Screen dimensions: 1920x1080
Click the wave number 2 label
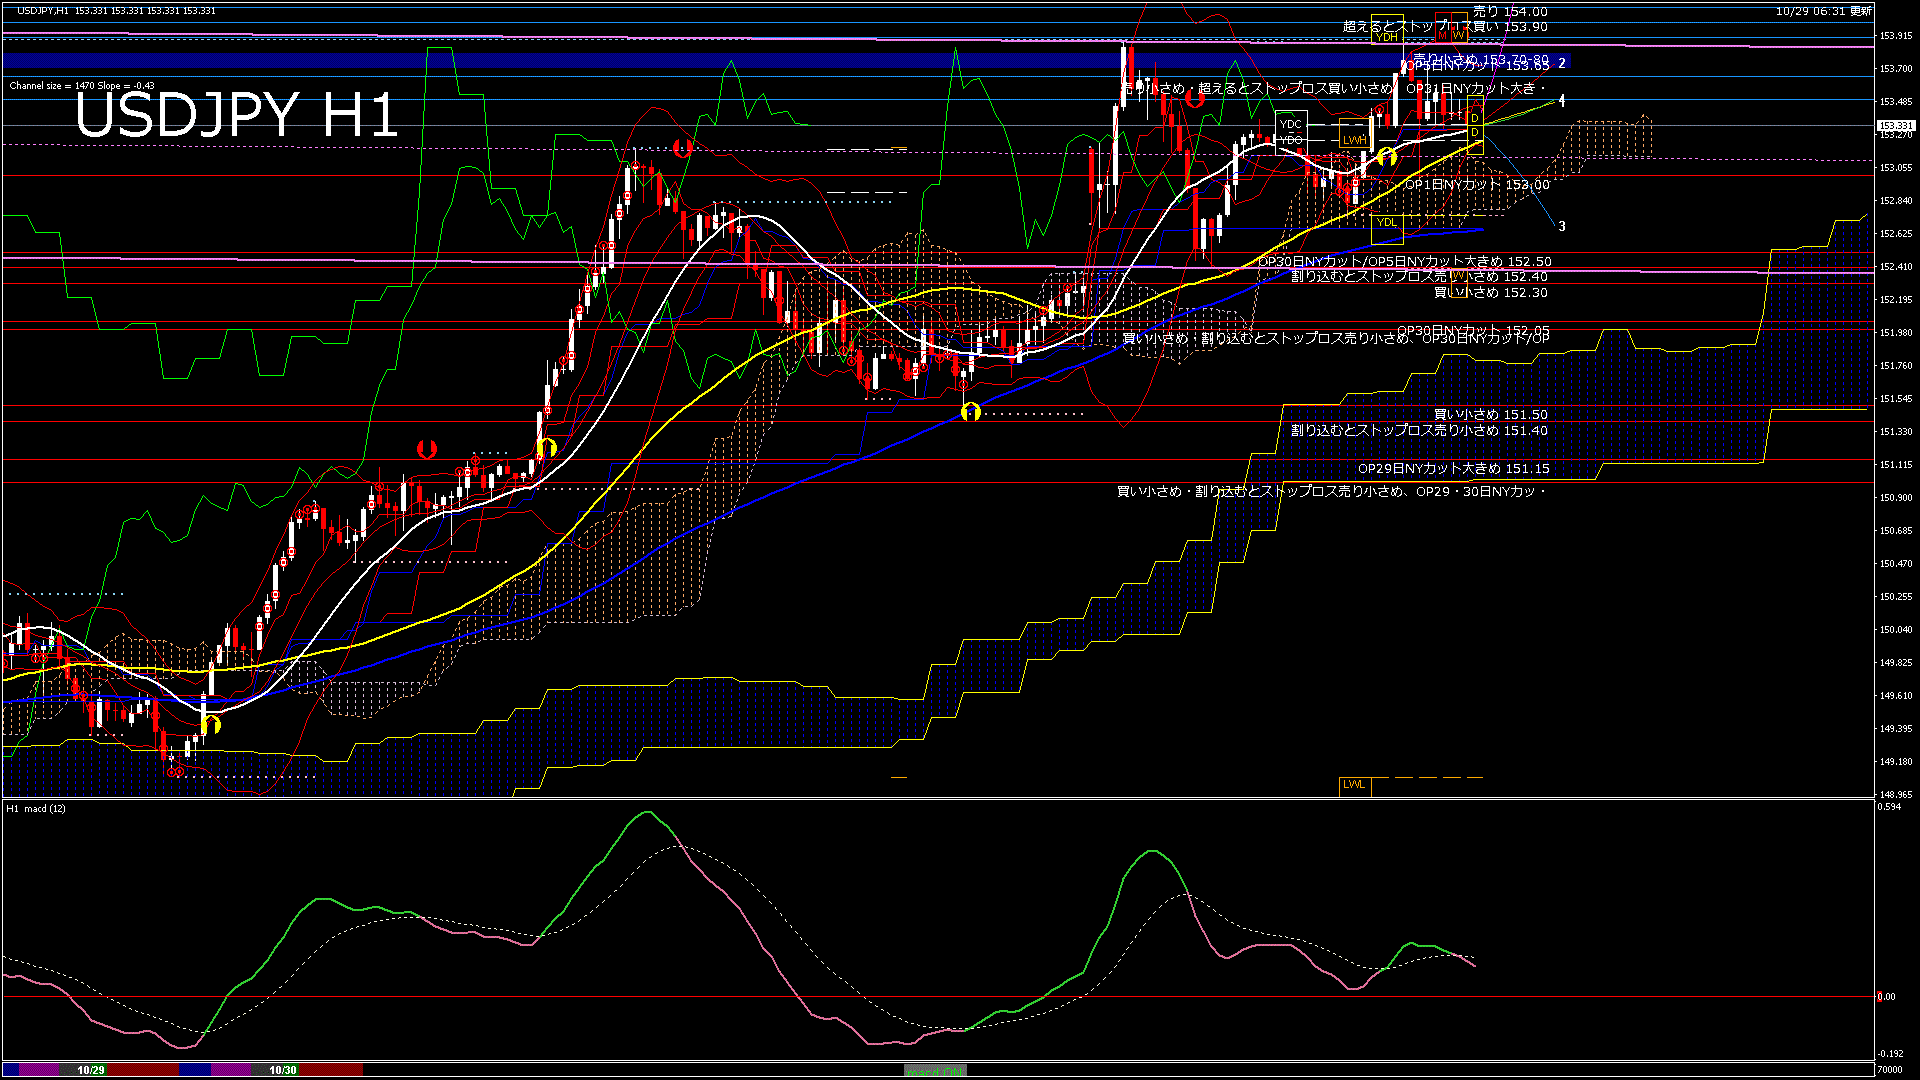click(x=1562, y=63)
